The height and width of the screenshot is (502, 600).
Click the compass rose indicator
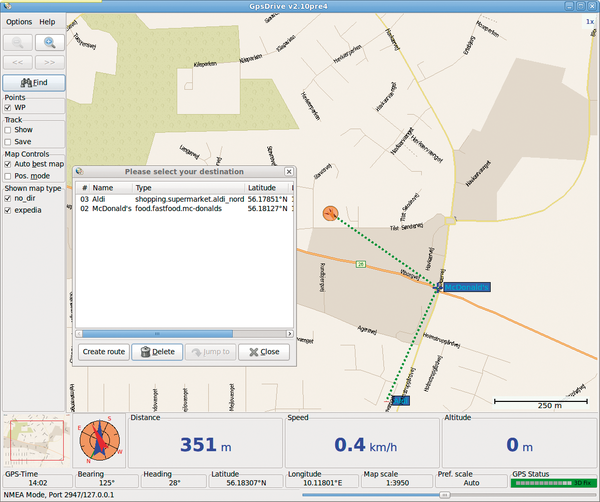pyautogui.click(x=98, y=438)
